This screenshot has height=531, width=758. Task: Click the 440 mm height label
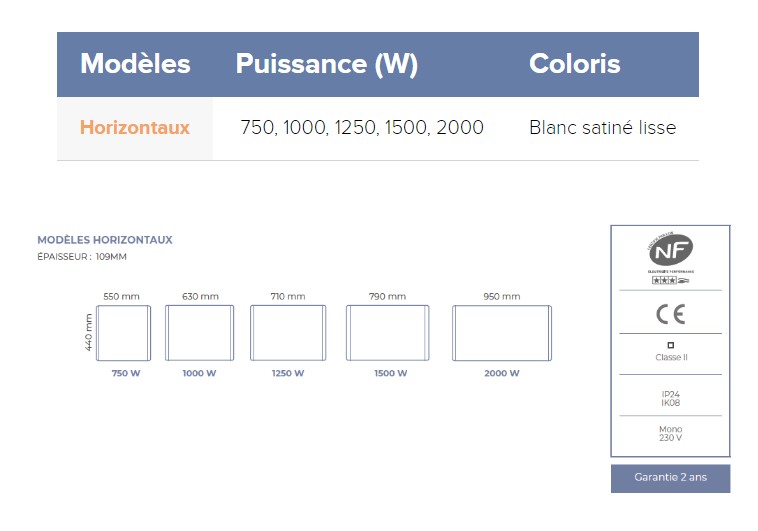(88, 332)
